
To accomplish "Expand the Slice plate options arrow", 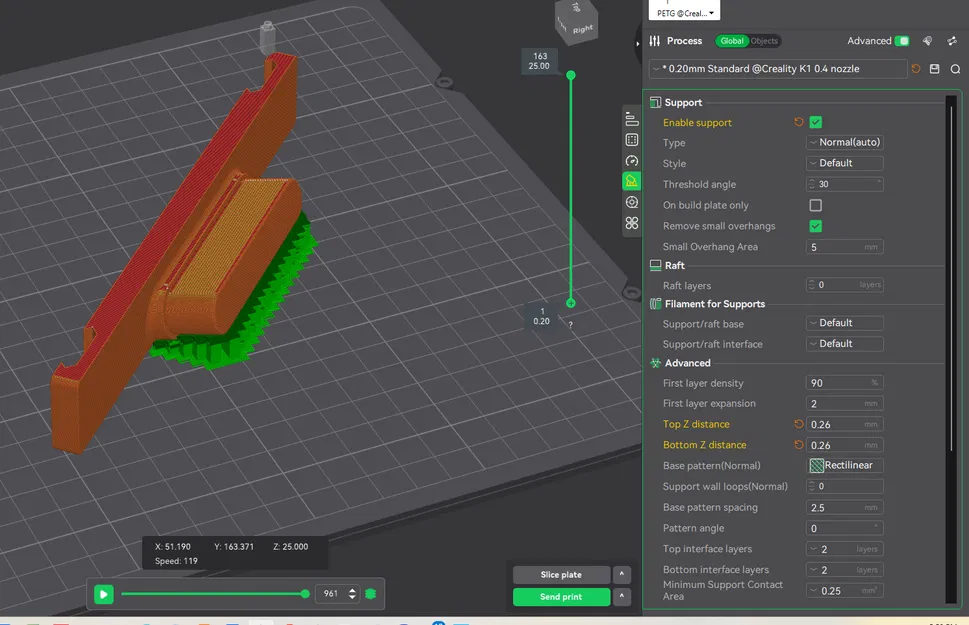I will (x=622, y=574).
